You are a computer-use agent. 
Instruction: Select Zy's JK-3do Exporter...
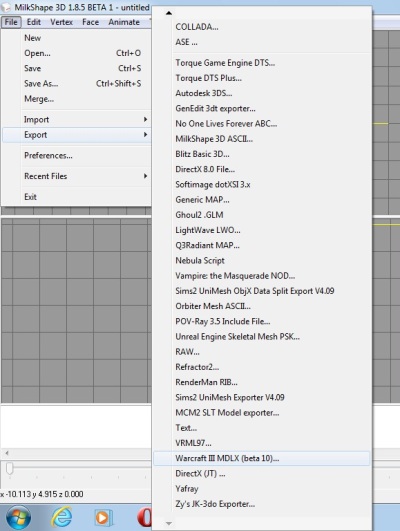[x=261, y=504]
